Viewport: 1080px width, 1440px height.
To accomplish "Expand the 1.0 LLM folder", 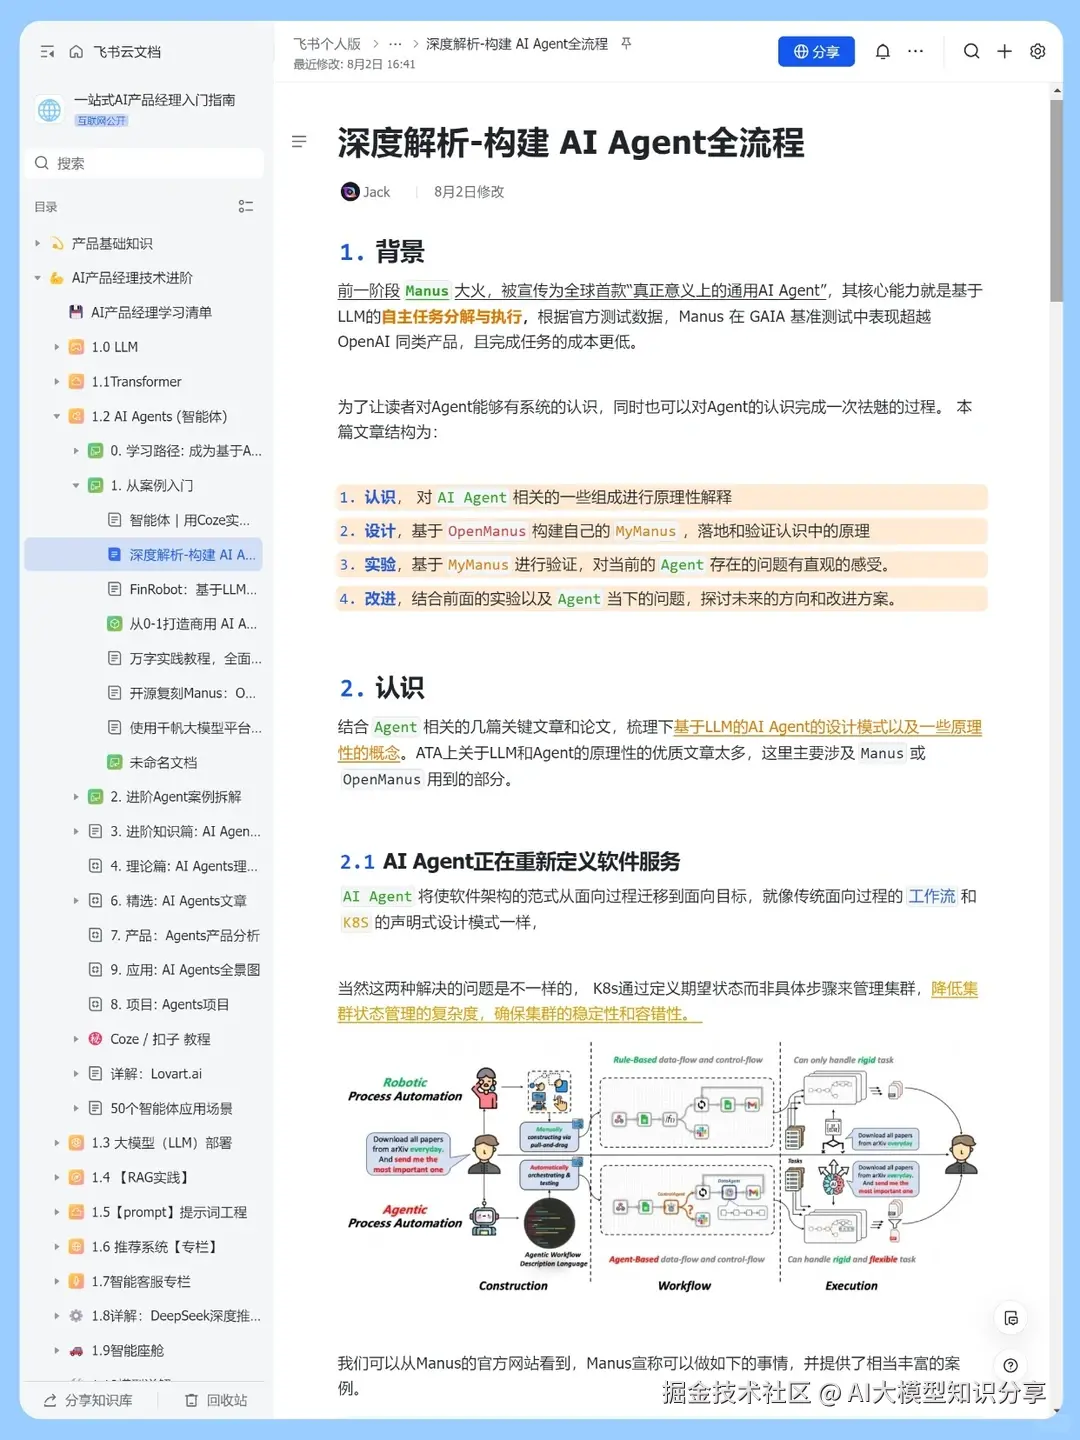I will tap(57, 347).
